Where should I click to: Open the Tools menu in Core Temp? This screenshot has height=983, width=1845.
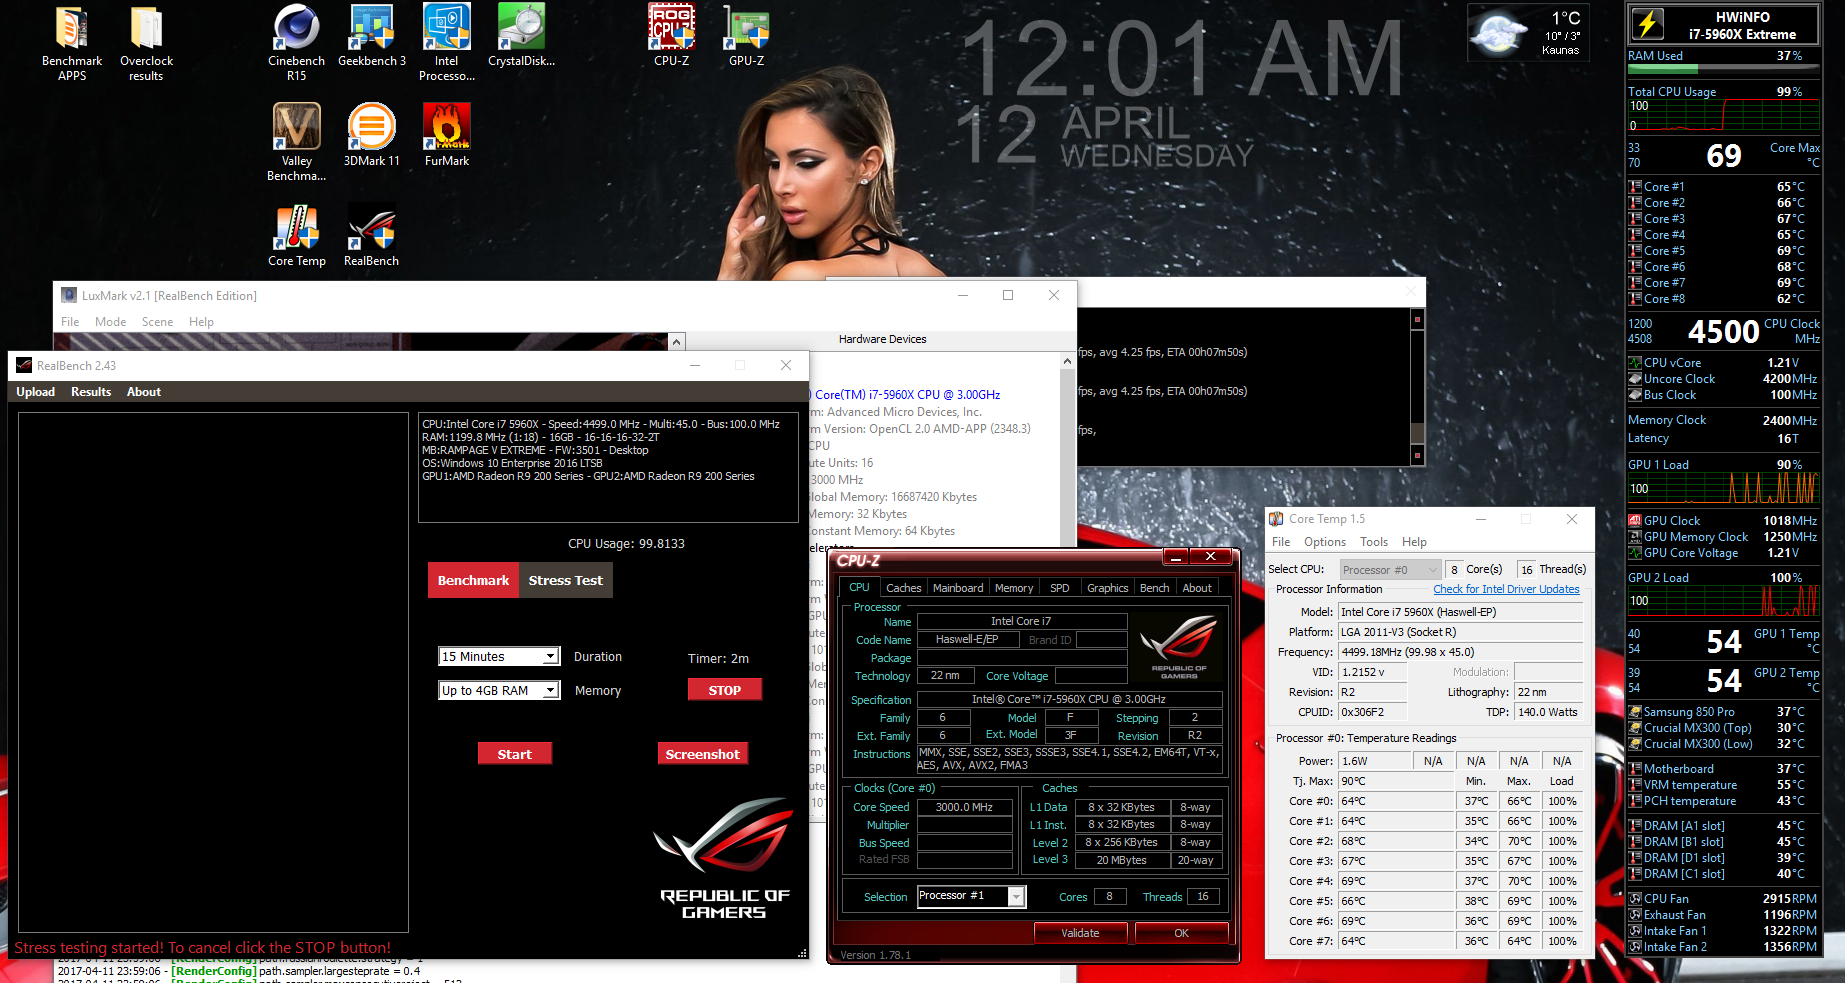point(1374,542)
